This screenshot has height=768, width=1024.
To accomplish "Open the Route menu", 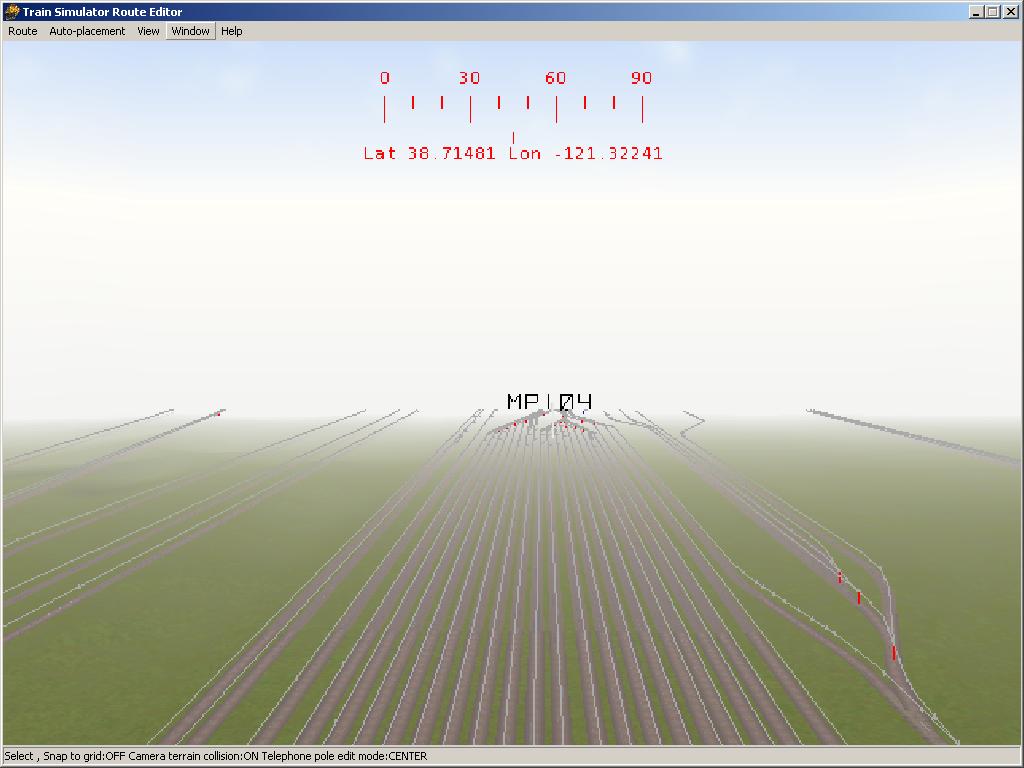I will (x=23, y=31).
